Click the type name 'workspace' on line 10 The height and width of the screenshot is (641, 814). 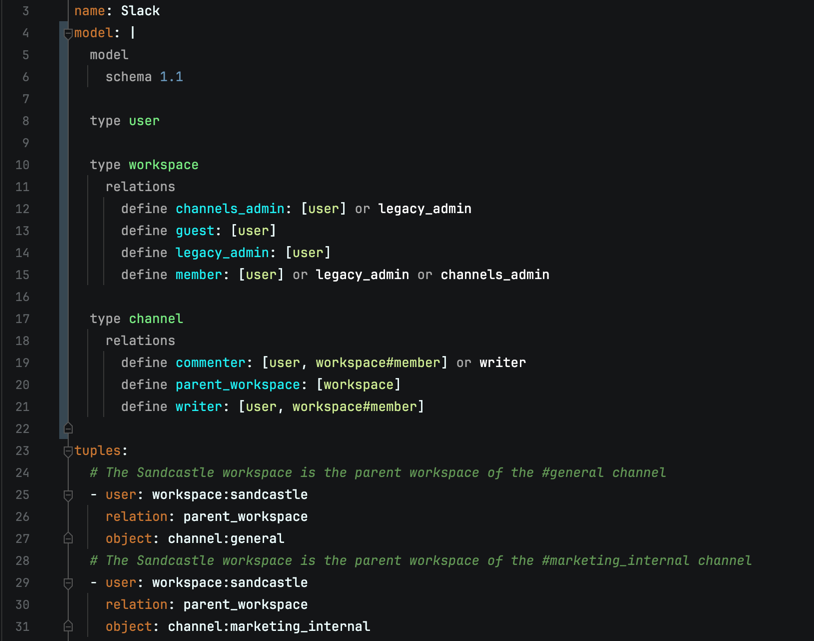click(164, 165)
